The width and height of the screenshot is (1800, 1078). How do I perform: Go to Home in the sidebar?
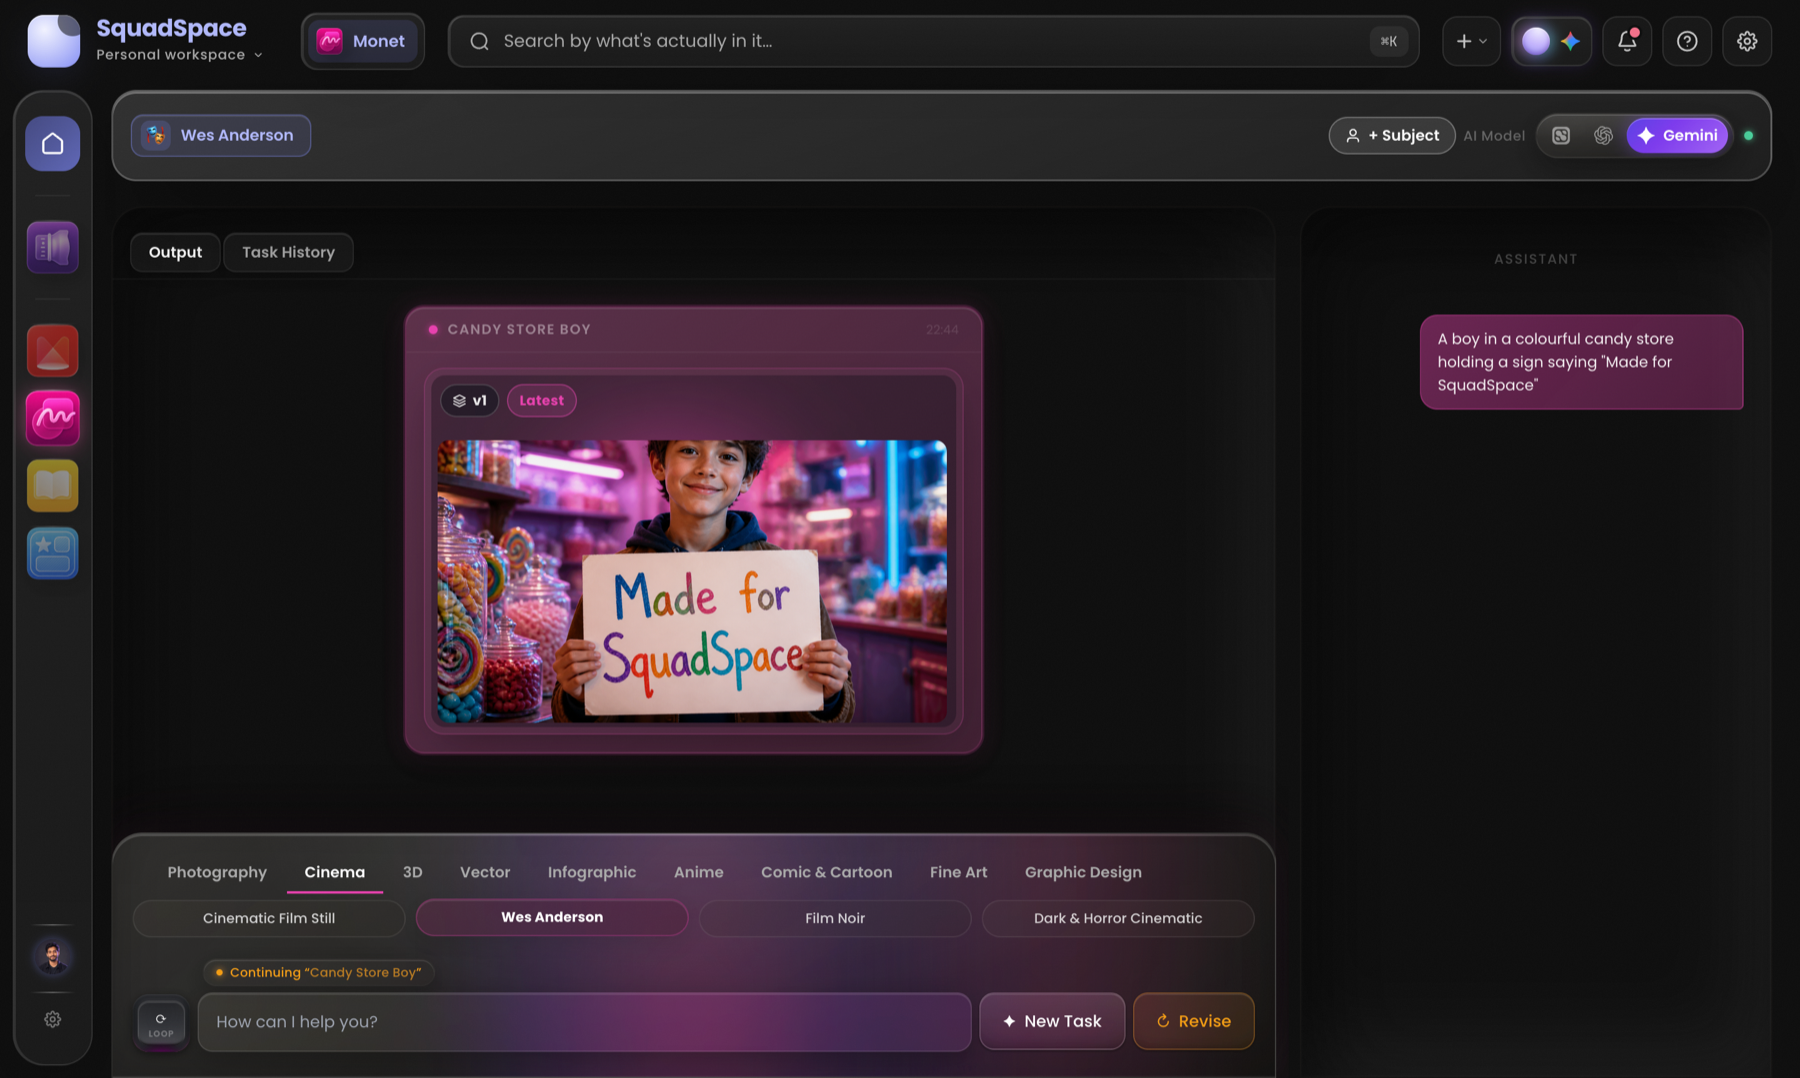(53, 144)
